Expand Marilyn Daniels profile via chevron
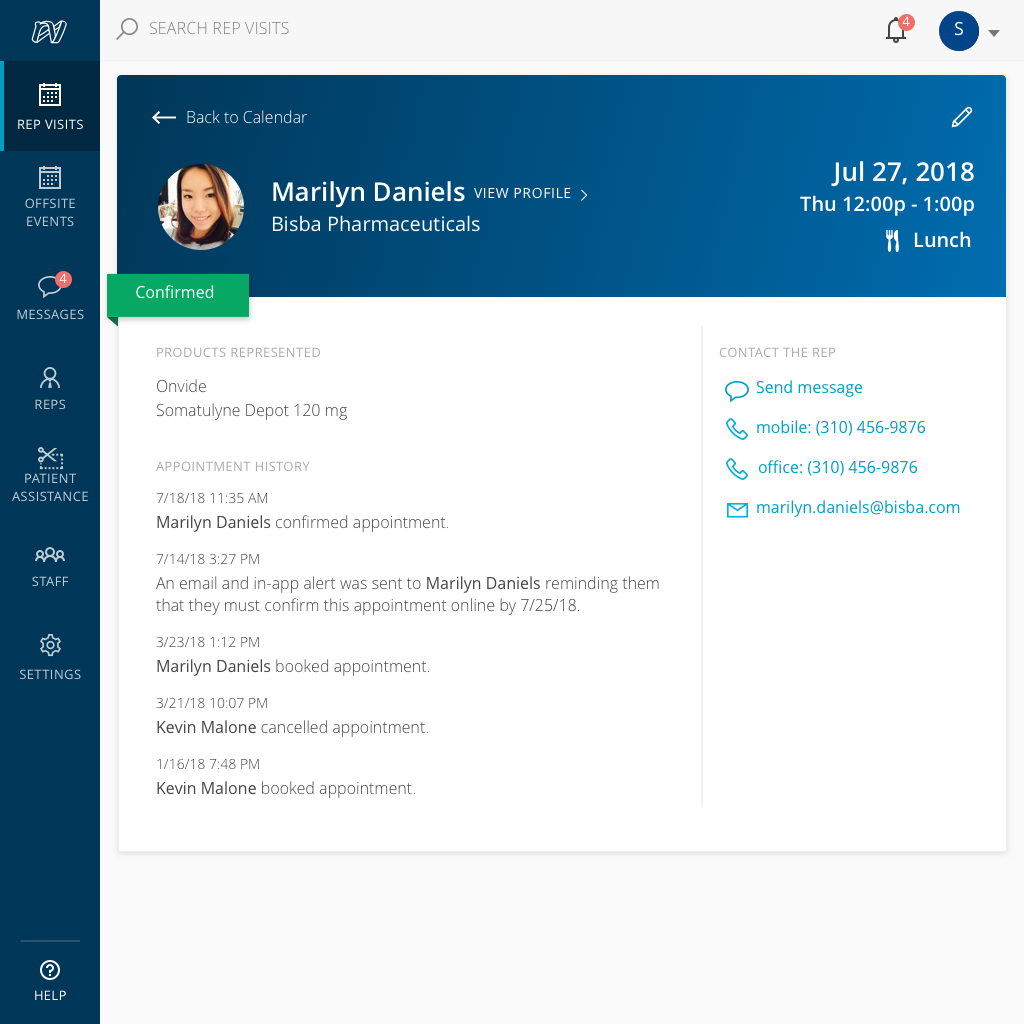 tap(585, 194)
